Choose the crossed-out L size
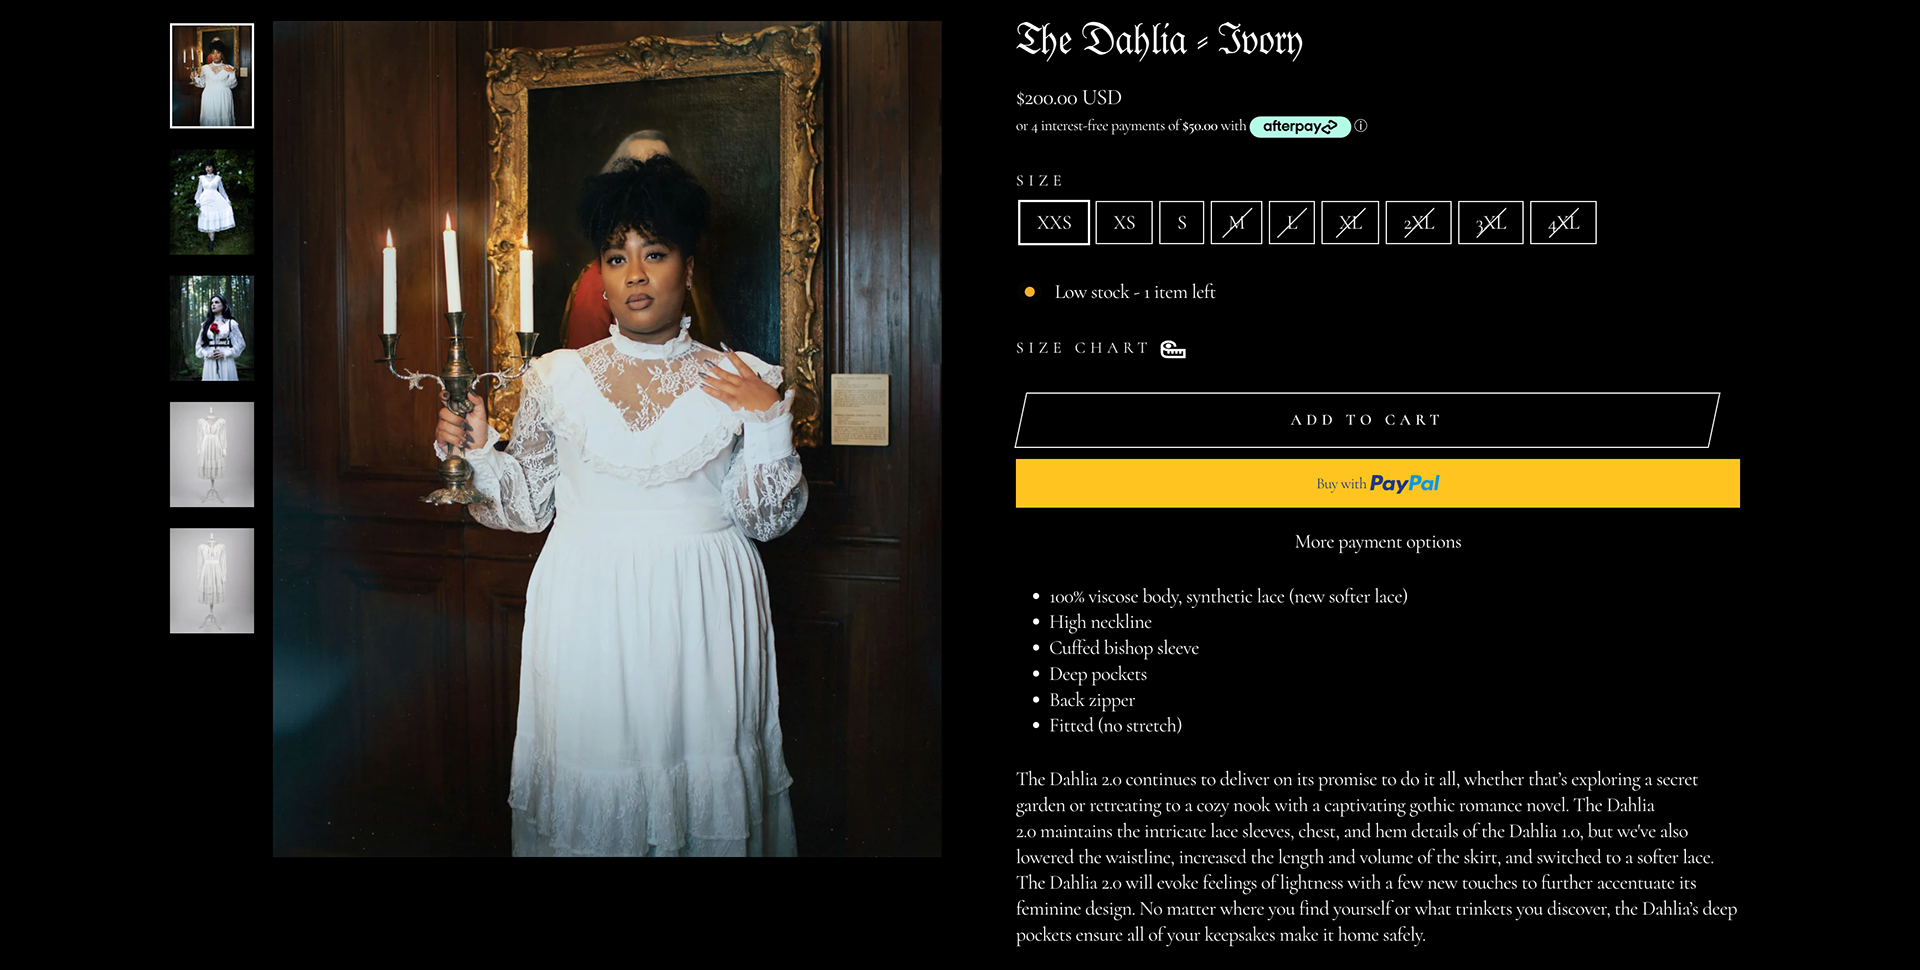This screenshot has width=1920, height=970. click(x=1292, y=223)
